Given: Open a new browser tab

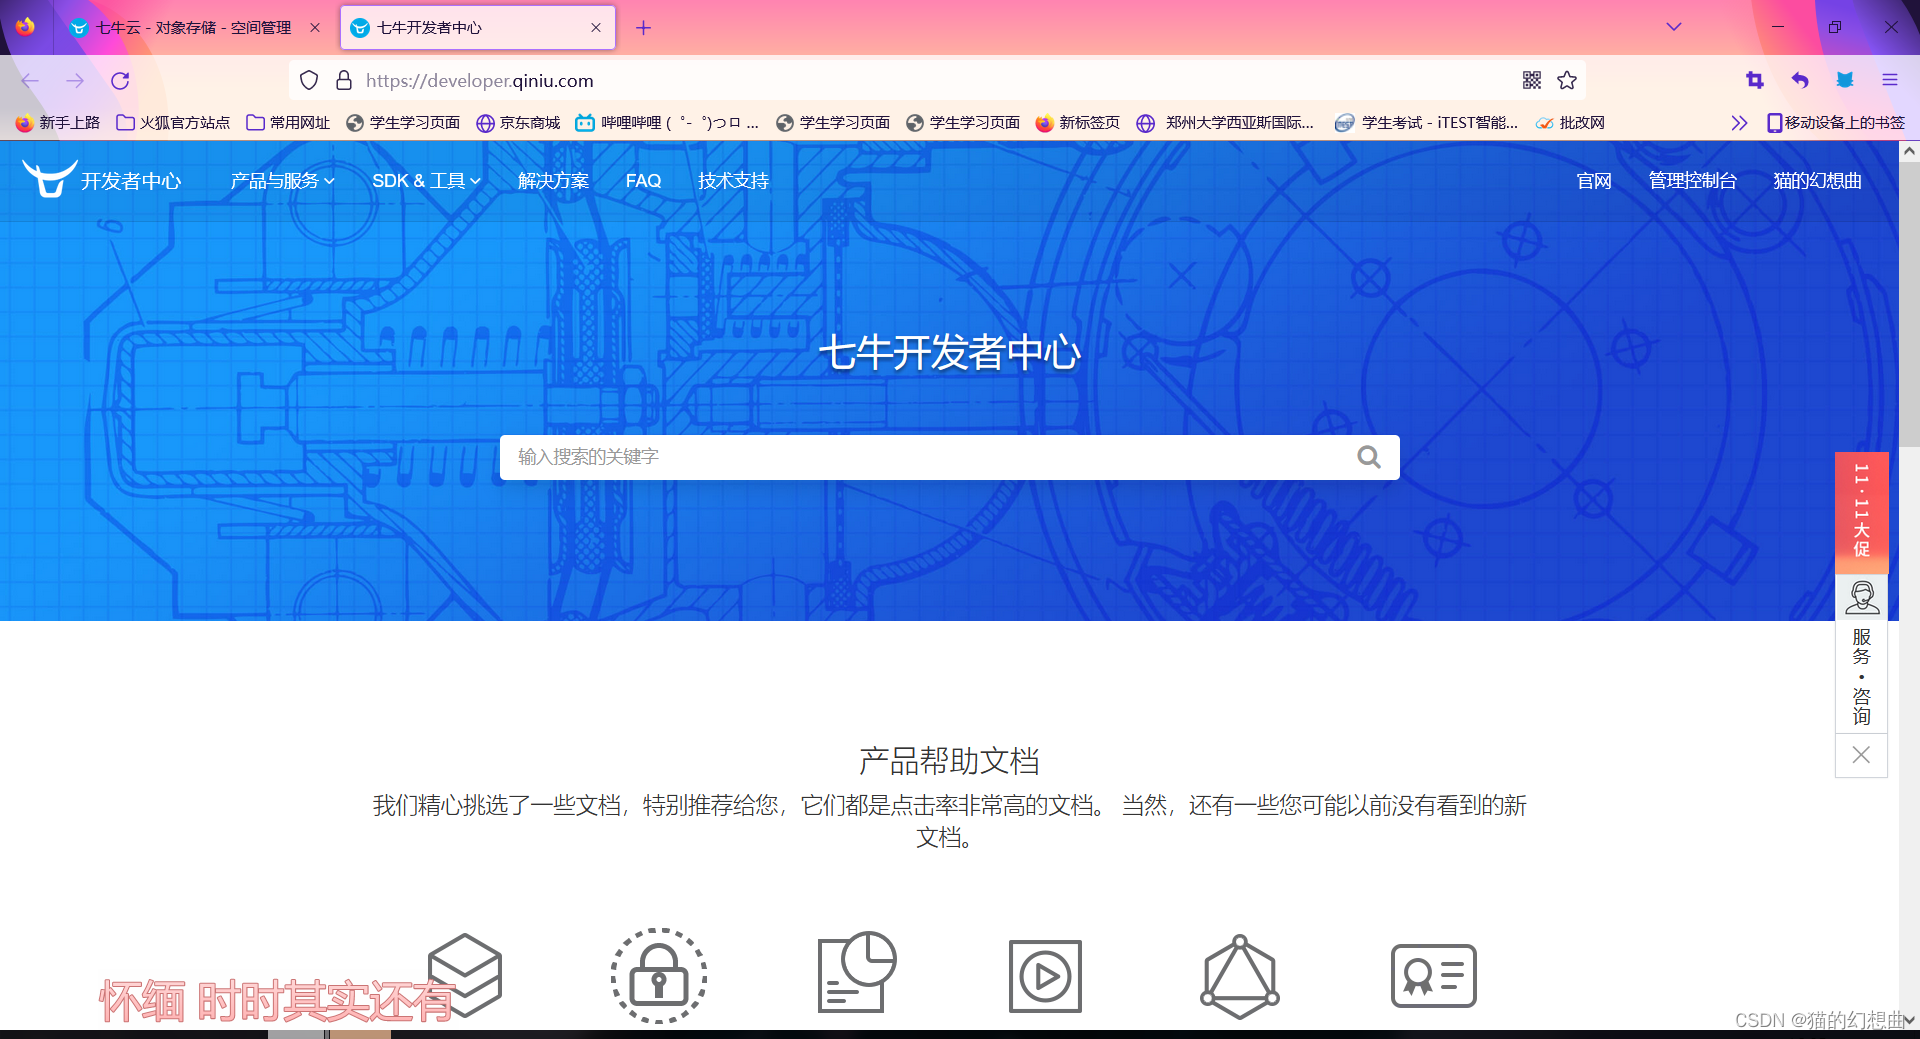Looking at the screenshot, I should (x=643, y=28).
